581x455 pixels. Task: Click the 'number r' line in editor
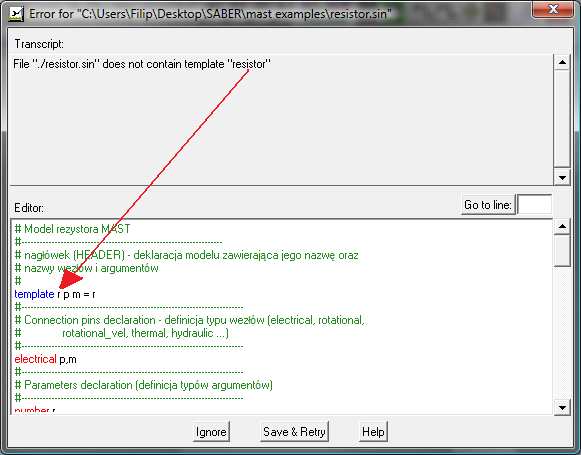point(35,411)
